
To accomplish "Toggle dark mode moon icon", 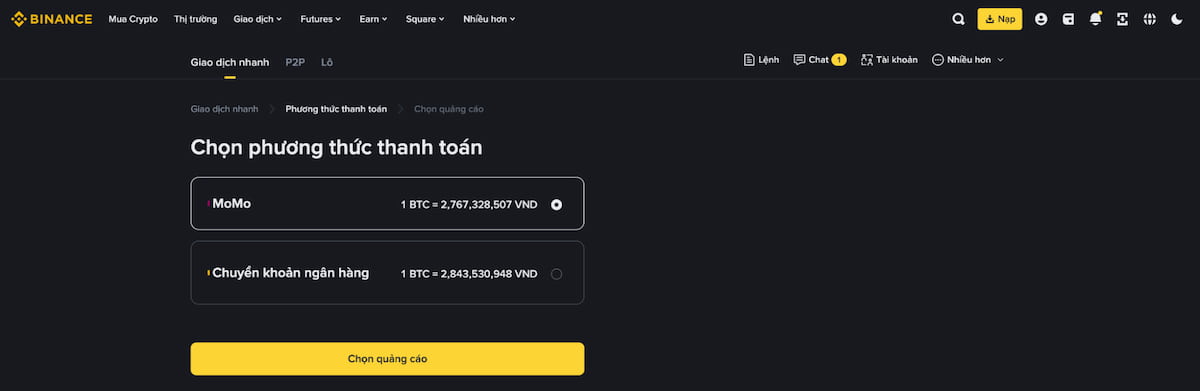I will (x=1177, y=19).
